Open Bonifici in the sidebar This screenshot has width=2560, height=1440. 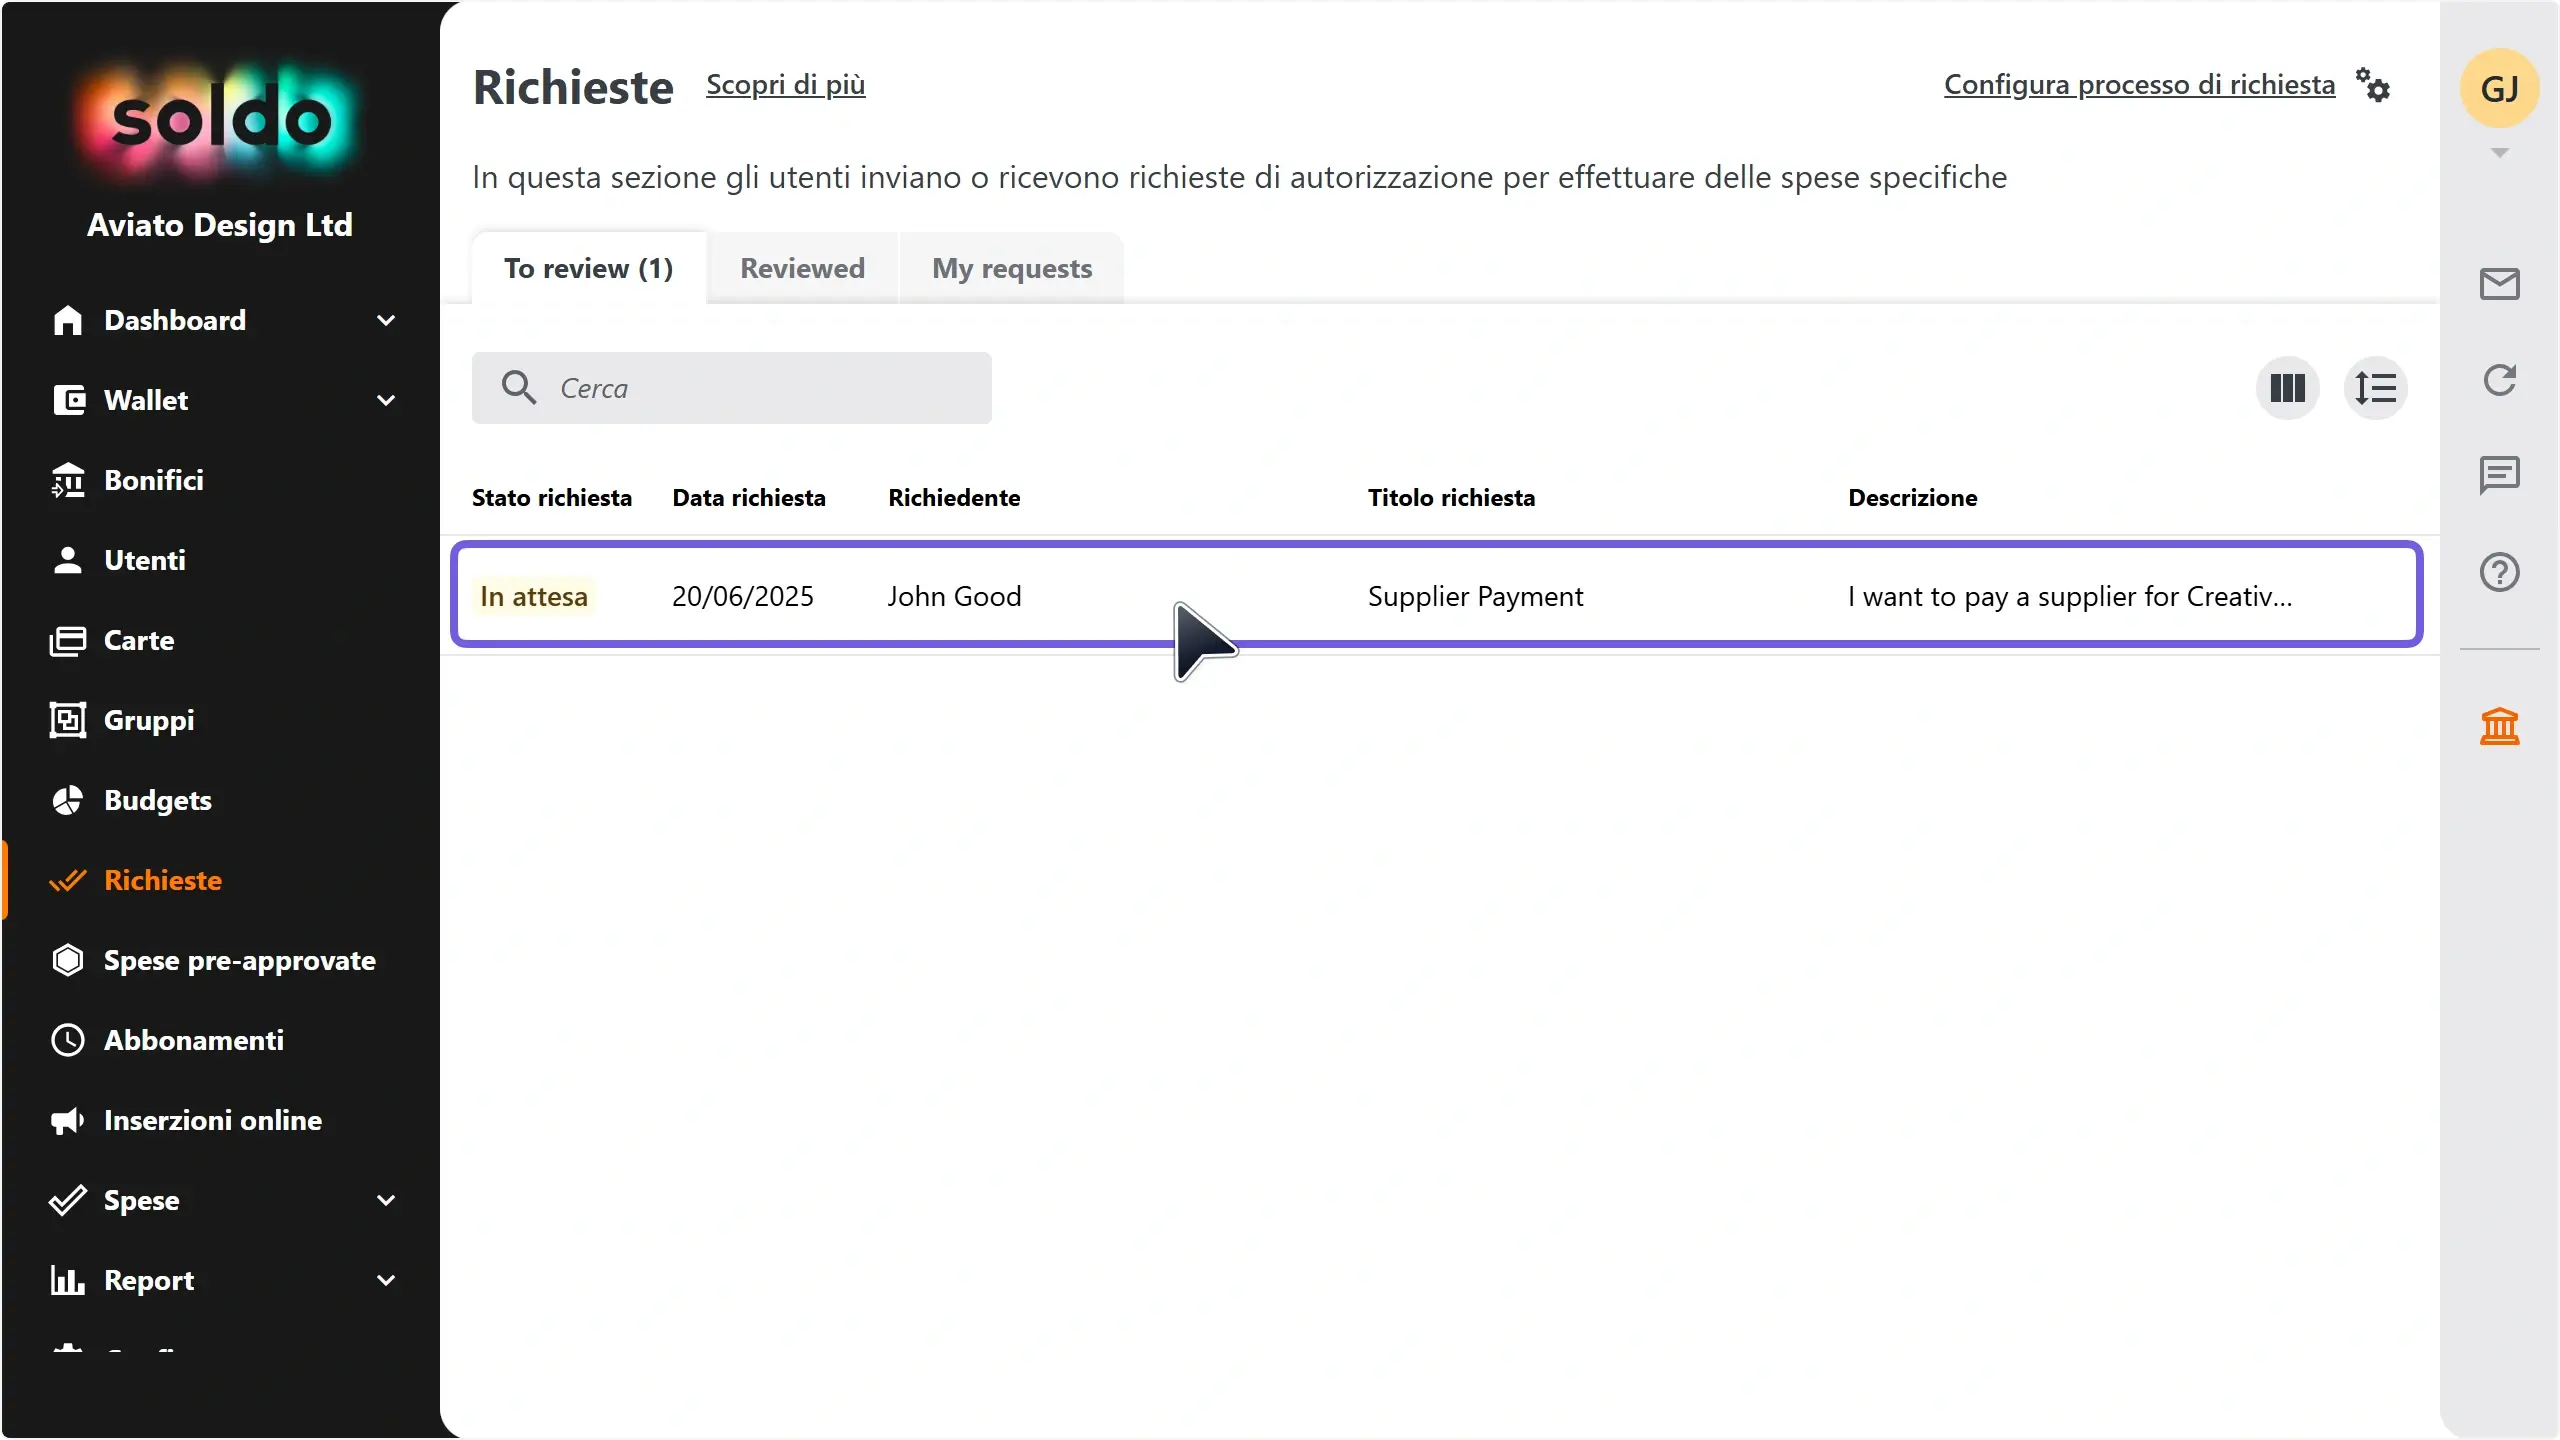(154, 480)
